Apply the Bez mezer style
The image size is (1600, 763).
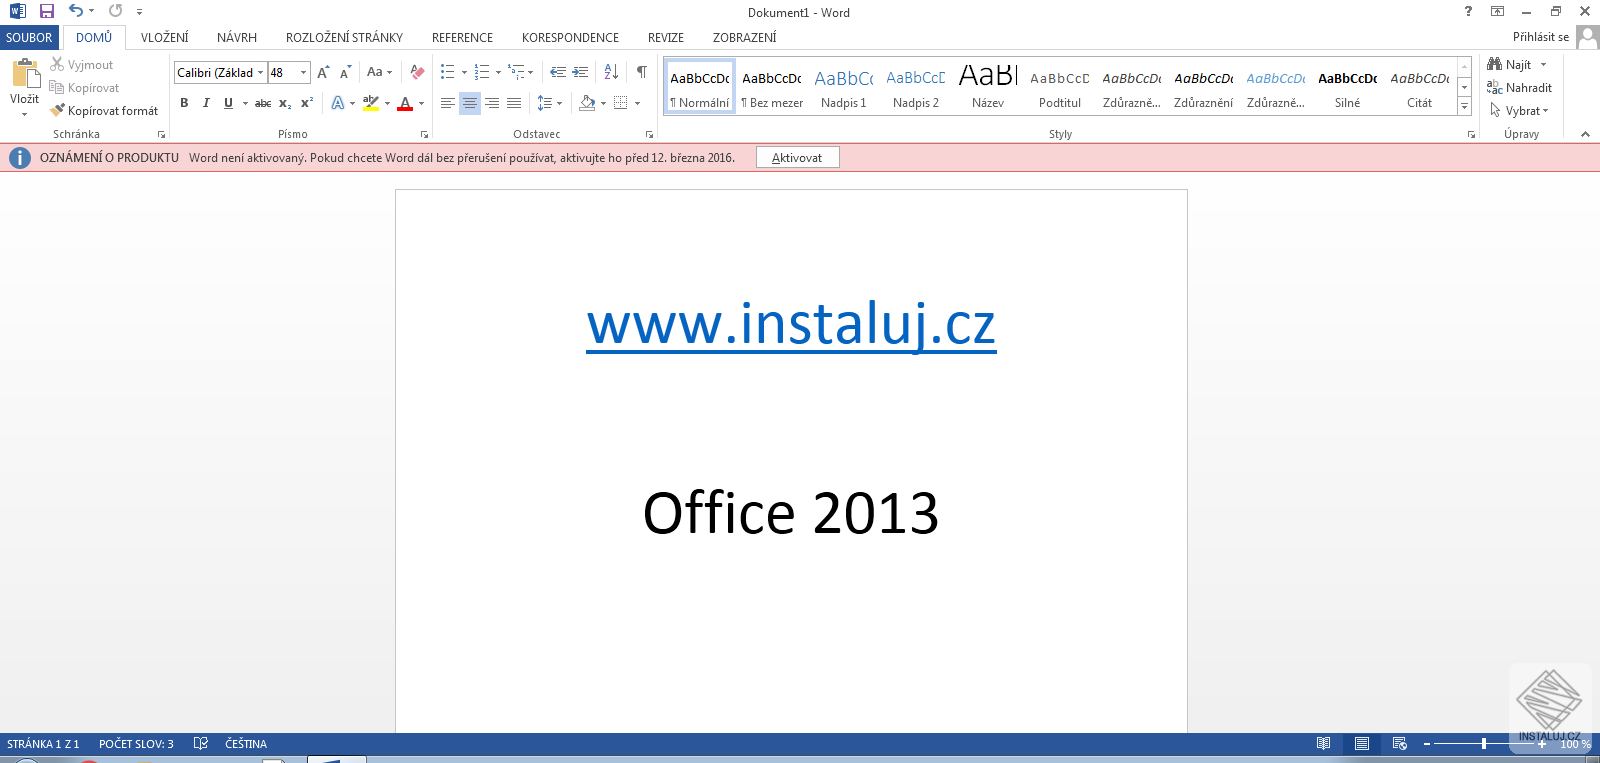point(772,87)
